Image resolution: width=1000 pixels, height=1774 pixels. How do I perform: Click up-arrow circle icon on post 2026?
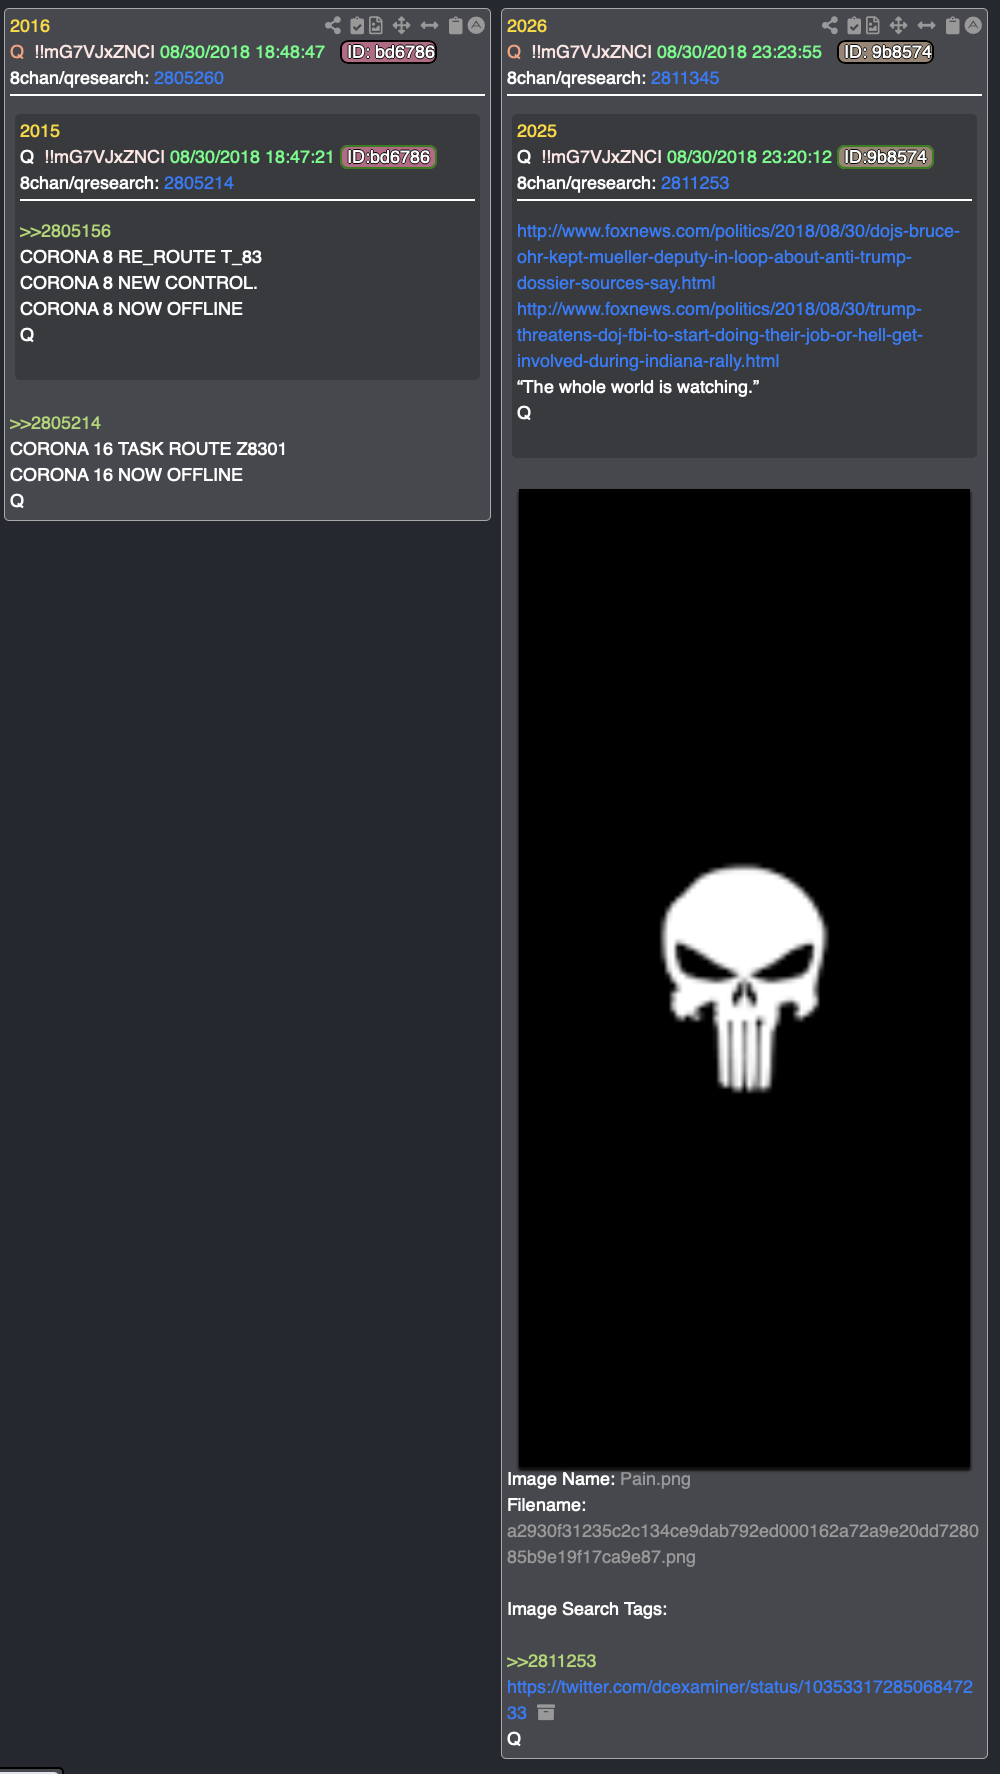point(974,26)
